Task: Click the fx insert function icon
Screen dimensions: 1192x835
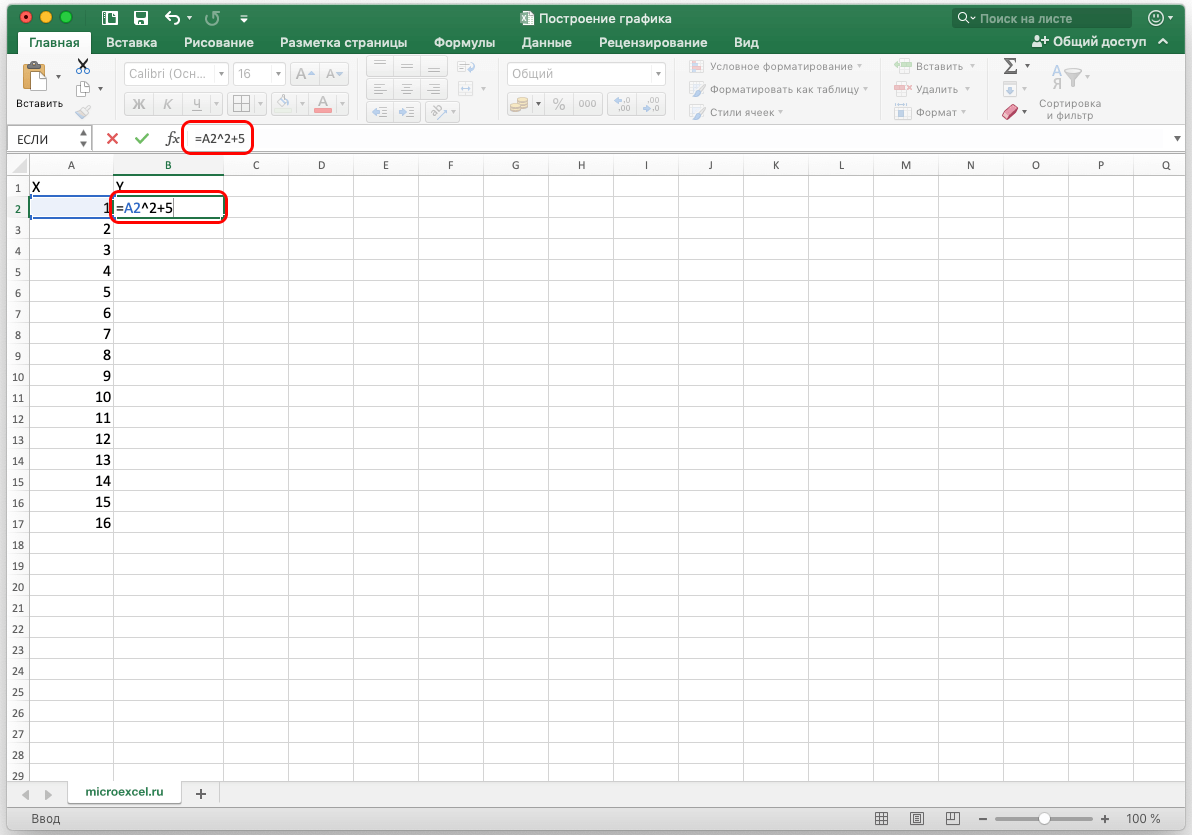Action: click(x=173, y=138)
